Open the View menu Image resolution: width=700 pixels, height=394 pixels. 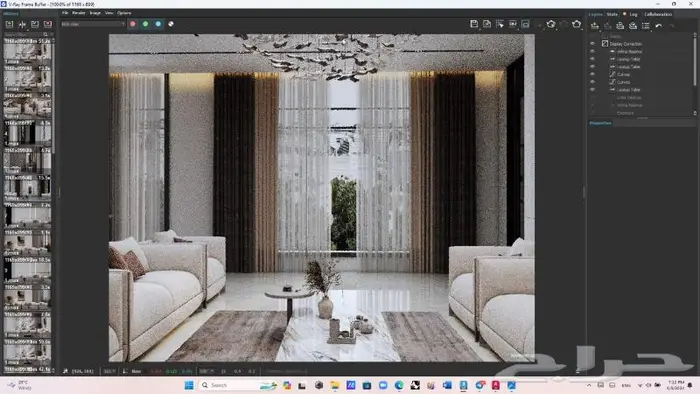point(109,13)
